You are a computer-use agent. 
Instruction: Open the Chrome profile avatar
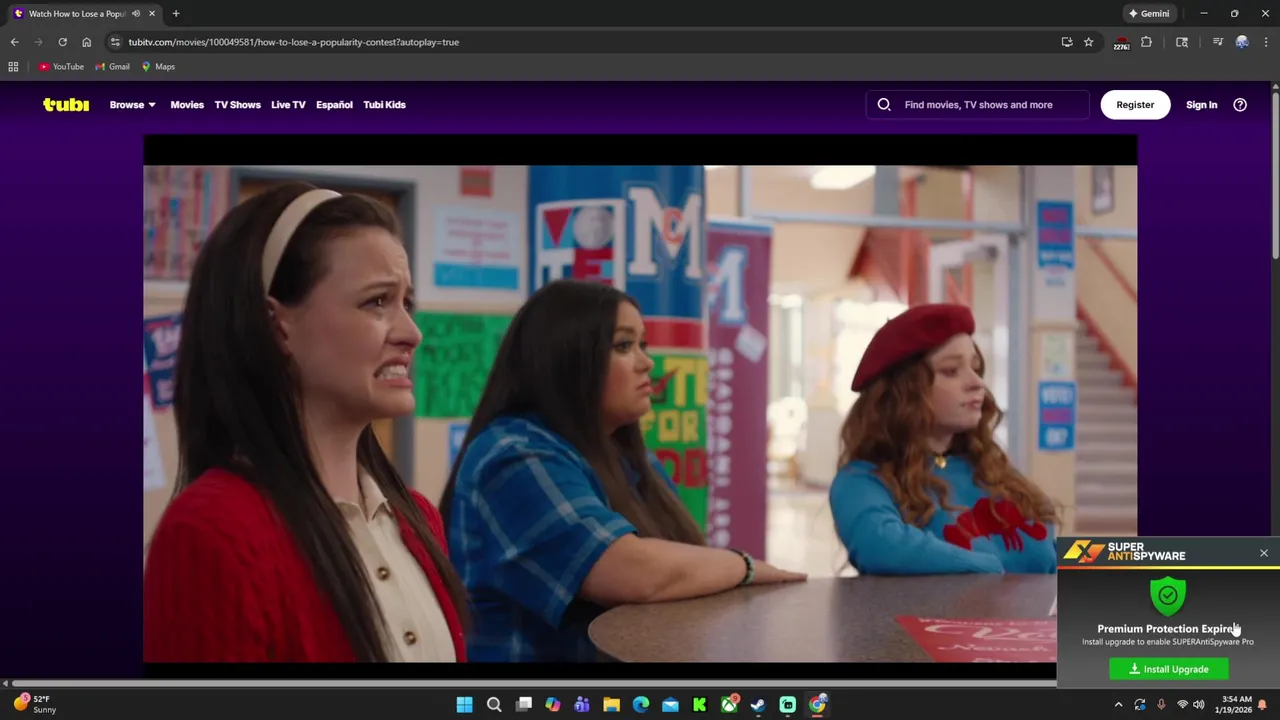[1242, 42]
